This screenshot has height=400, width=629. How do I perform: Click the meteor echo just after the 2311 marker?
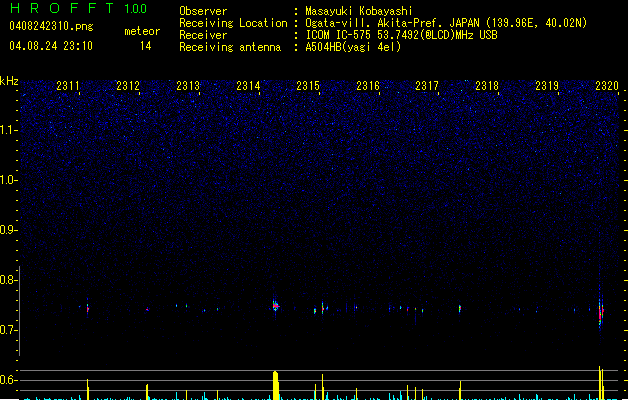[87, 308]
